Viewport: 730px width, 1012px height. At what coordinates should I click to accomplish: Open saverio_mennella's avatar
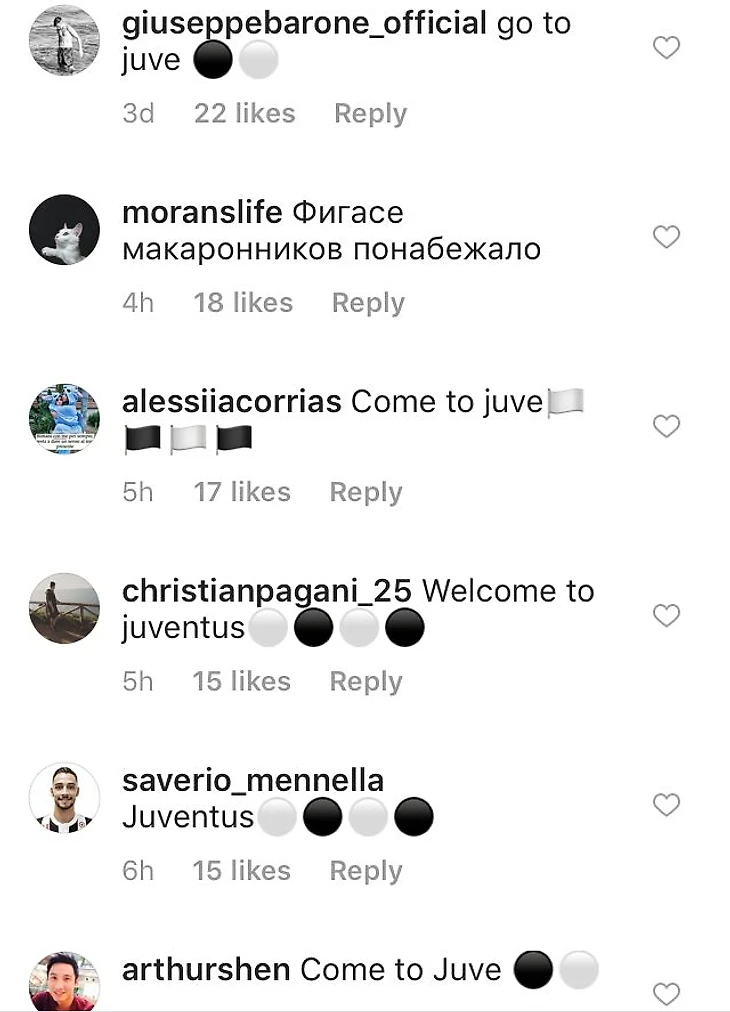click(x=65, y=798)
